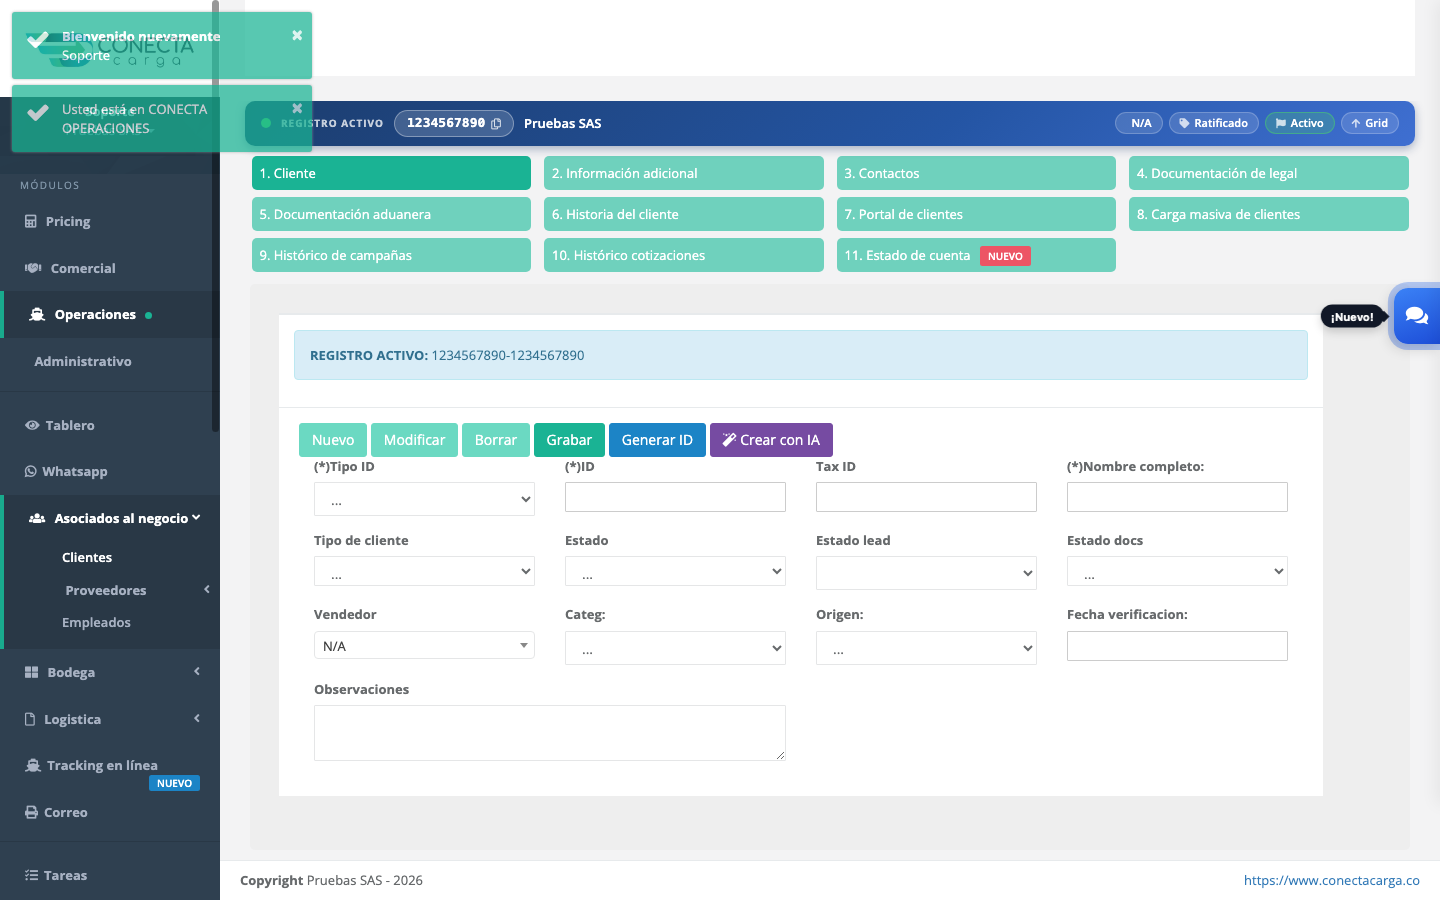
Task: Click the Grid badge button
Action: [1369, 123]
